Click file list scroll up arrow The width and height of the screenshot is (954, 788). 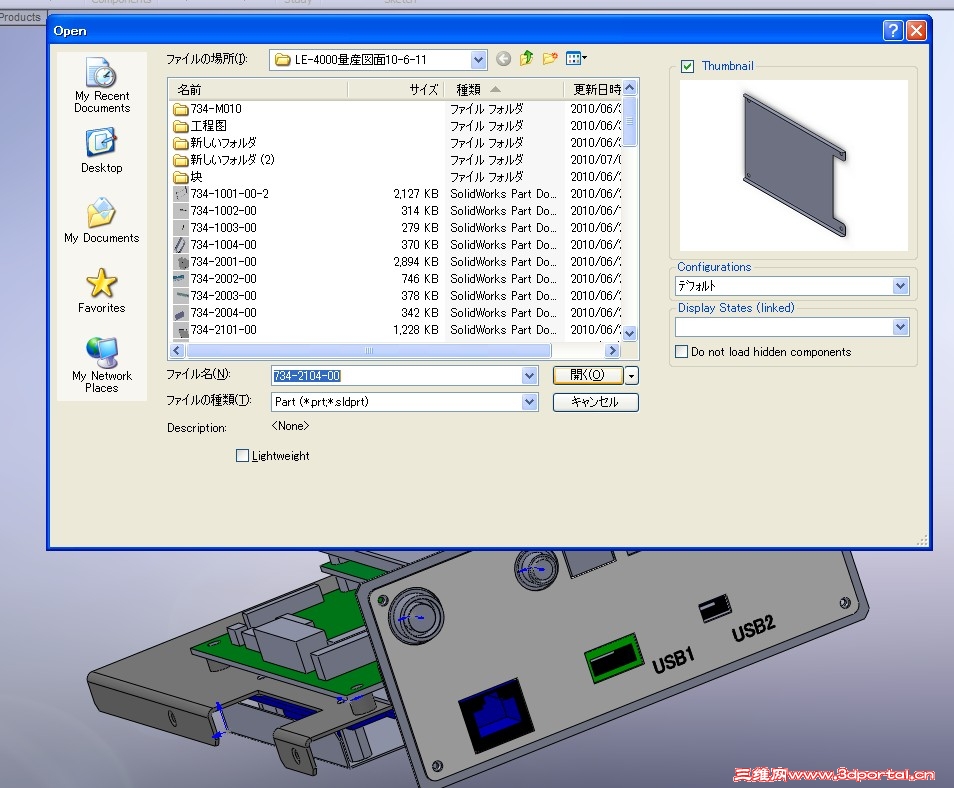pos(630,88)
